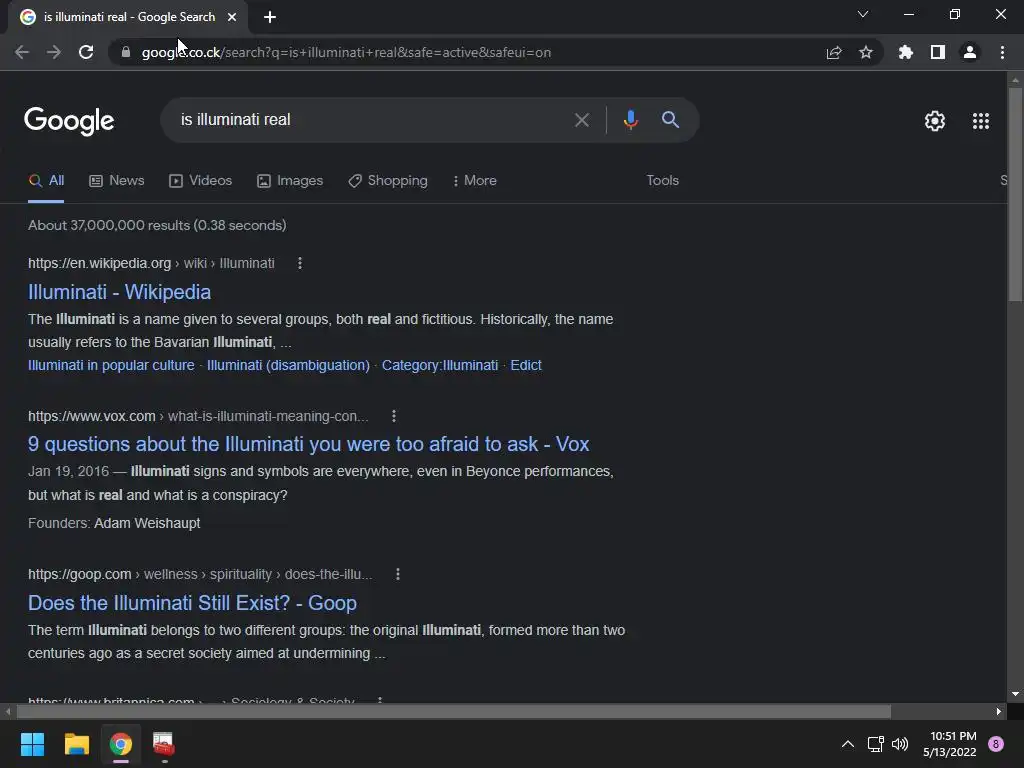Open File Explorer from taskbar

tap(76, 744)
